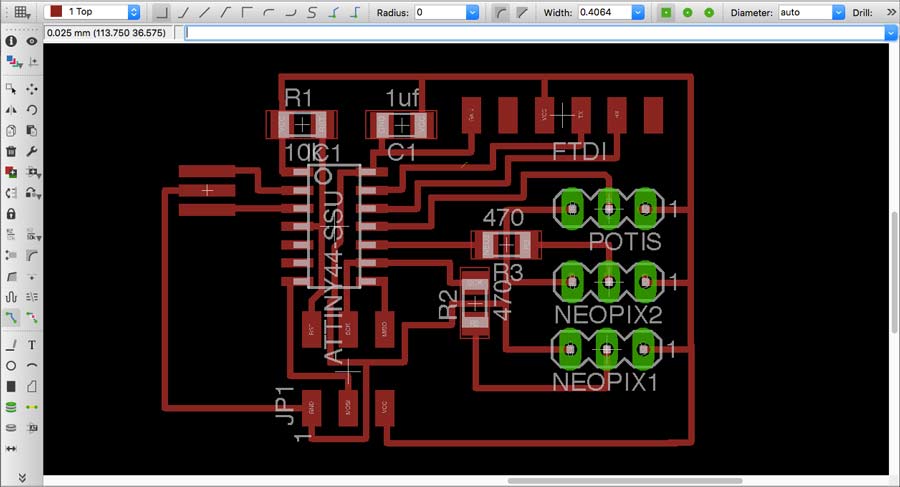Expand the Radius dropdown

(472, 12)
